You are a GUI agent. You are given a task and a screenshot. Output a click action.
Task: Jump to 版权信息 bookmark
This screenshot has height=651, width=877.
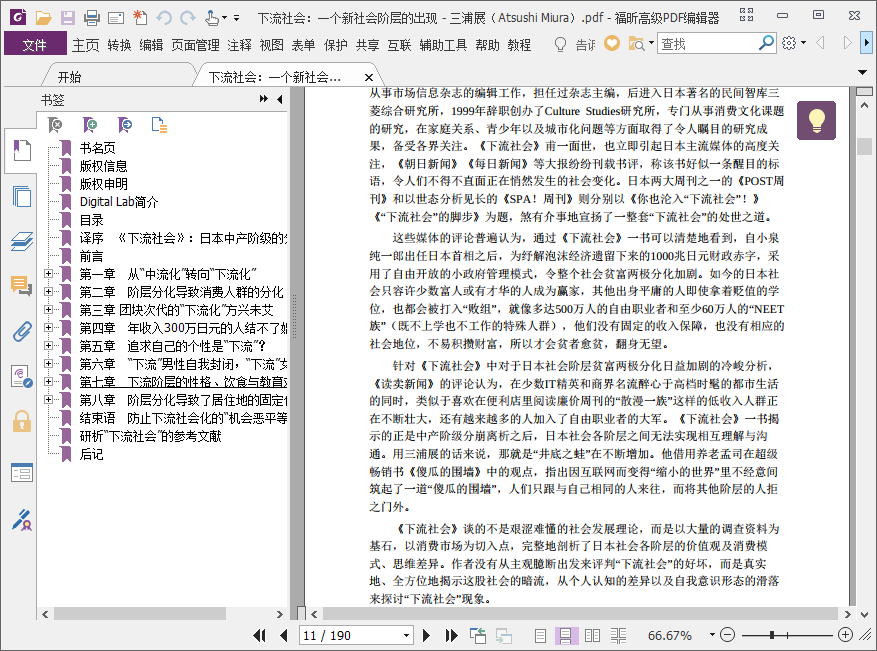(103, 166)
